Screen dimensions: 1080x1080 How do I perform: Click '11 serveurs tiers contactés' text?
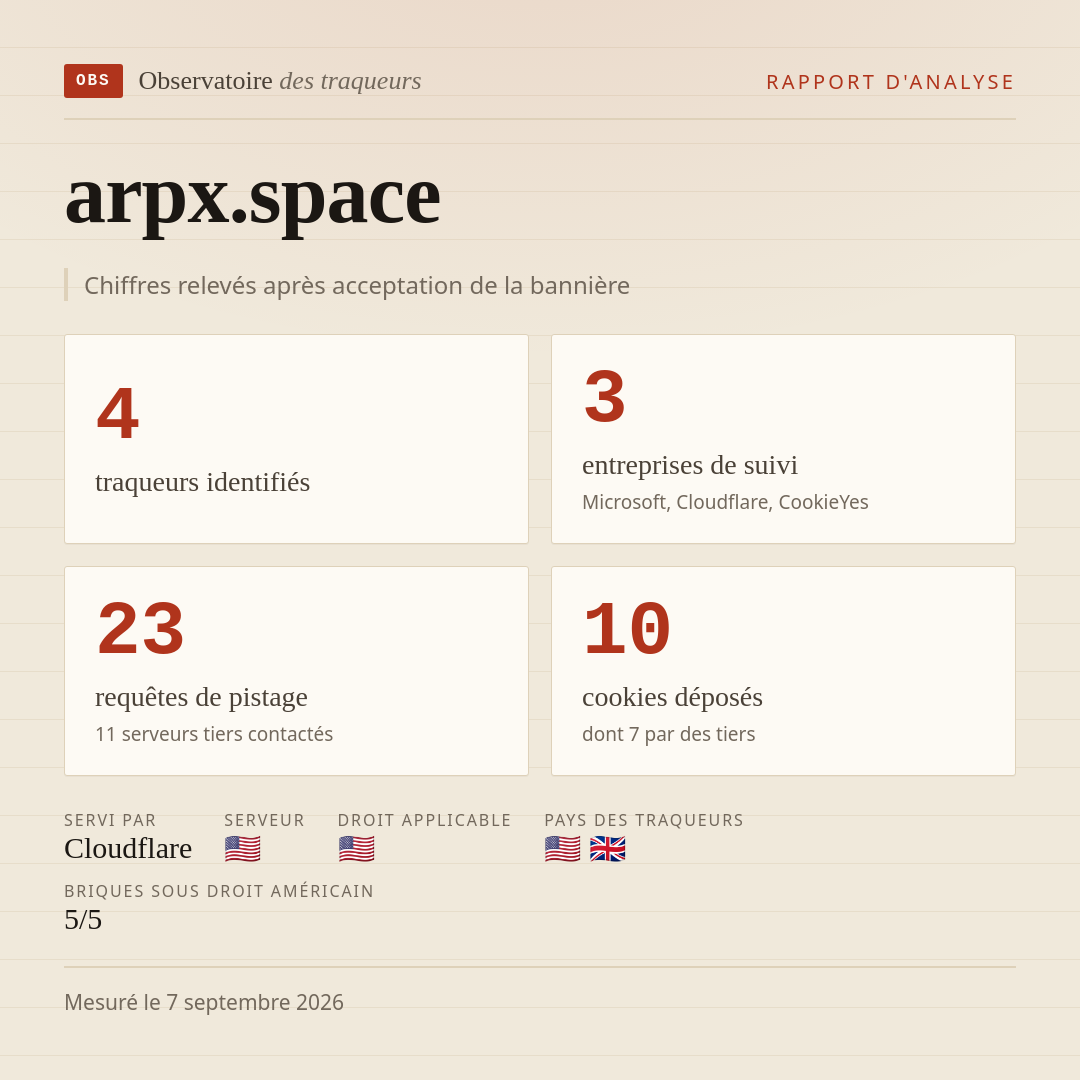[x=214, y=734]
